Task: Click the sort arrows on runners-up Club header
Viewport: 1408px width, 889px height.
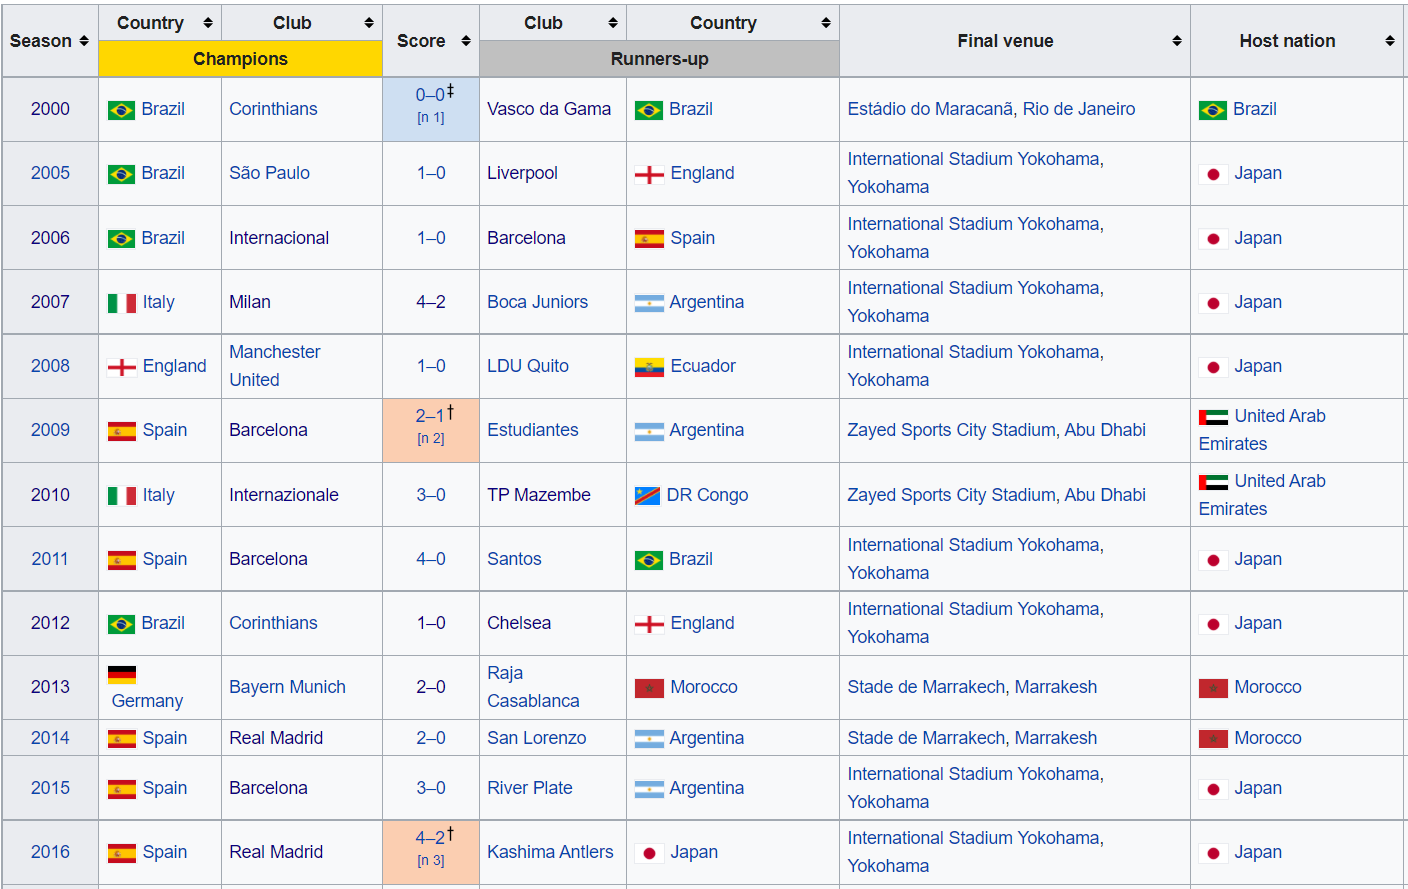Action: [613, 23]
